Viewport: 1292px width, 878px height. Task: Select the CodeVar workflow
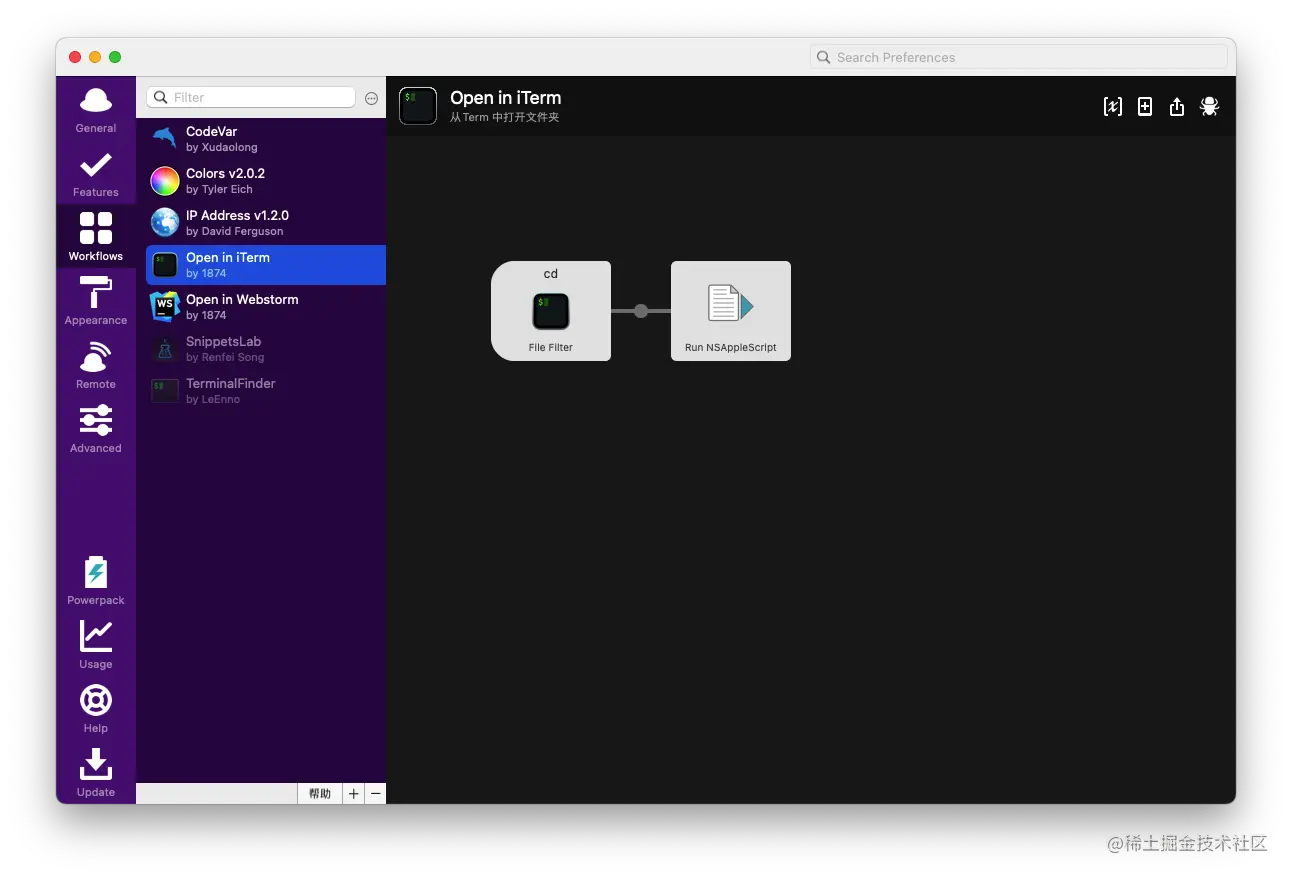pos(266,139)
